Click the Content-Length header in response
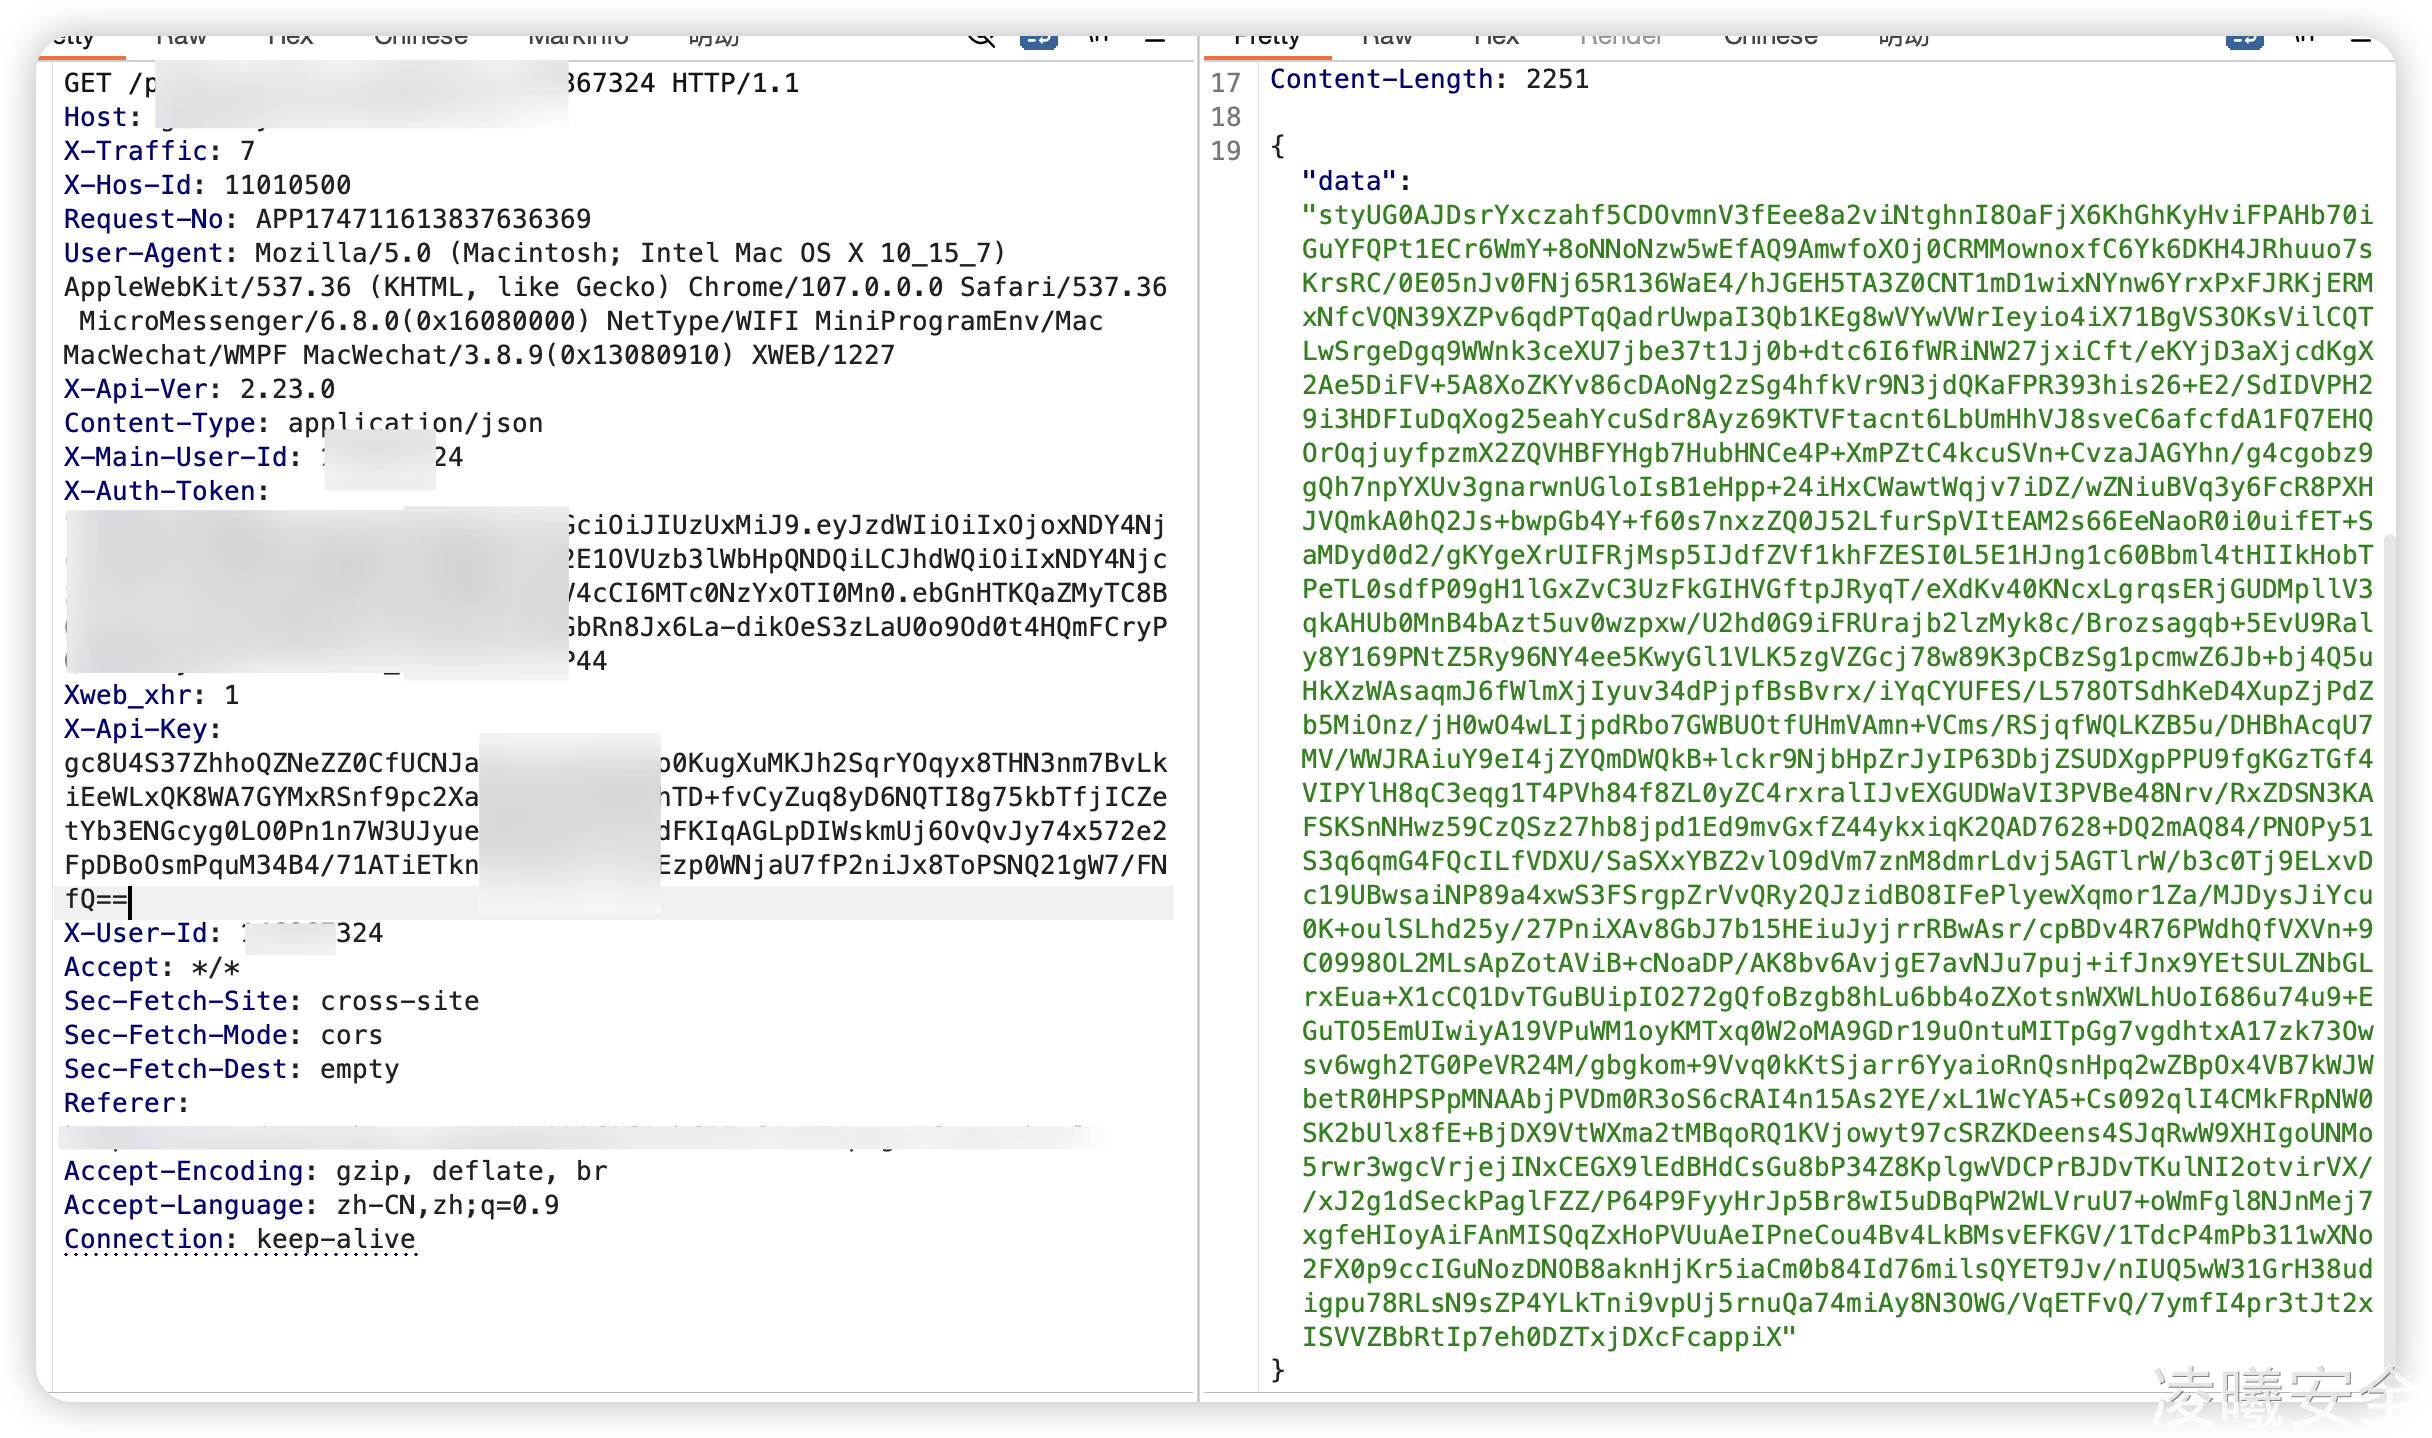 [x=1381, y=80]
